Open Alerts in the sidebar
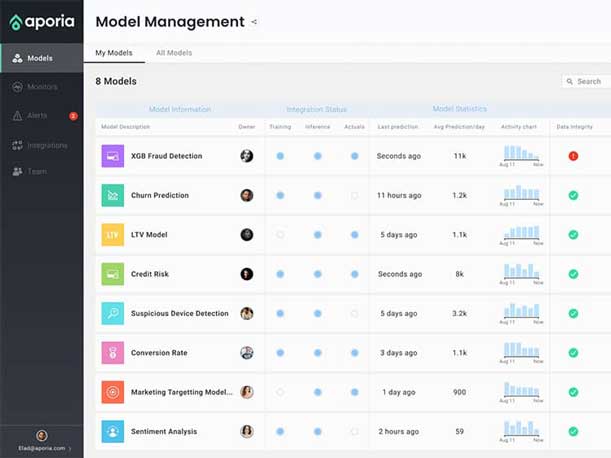This screenshot has width=611, height=458. 37,116
